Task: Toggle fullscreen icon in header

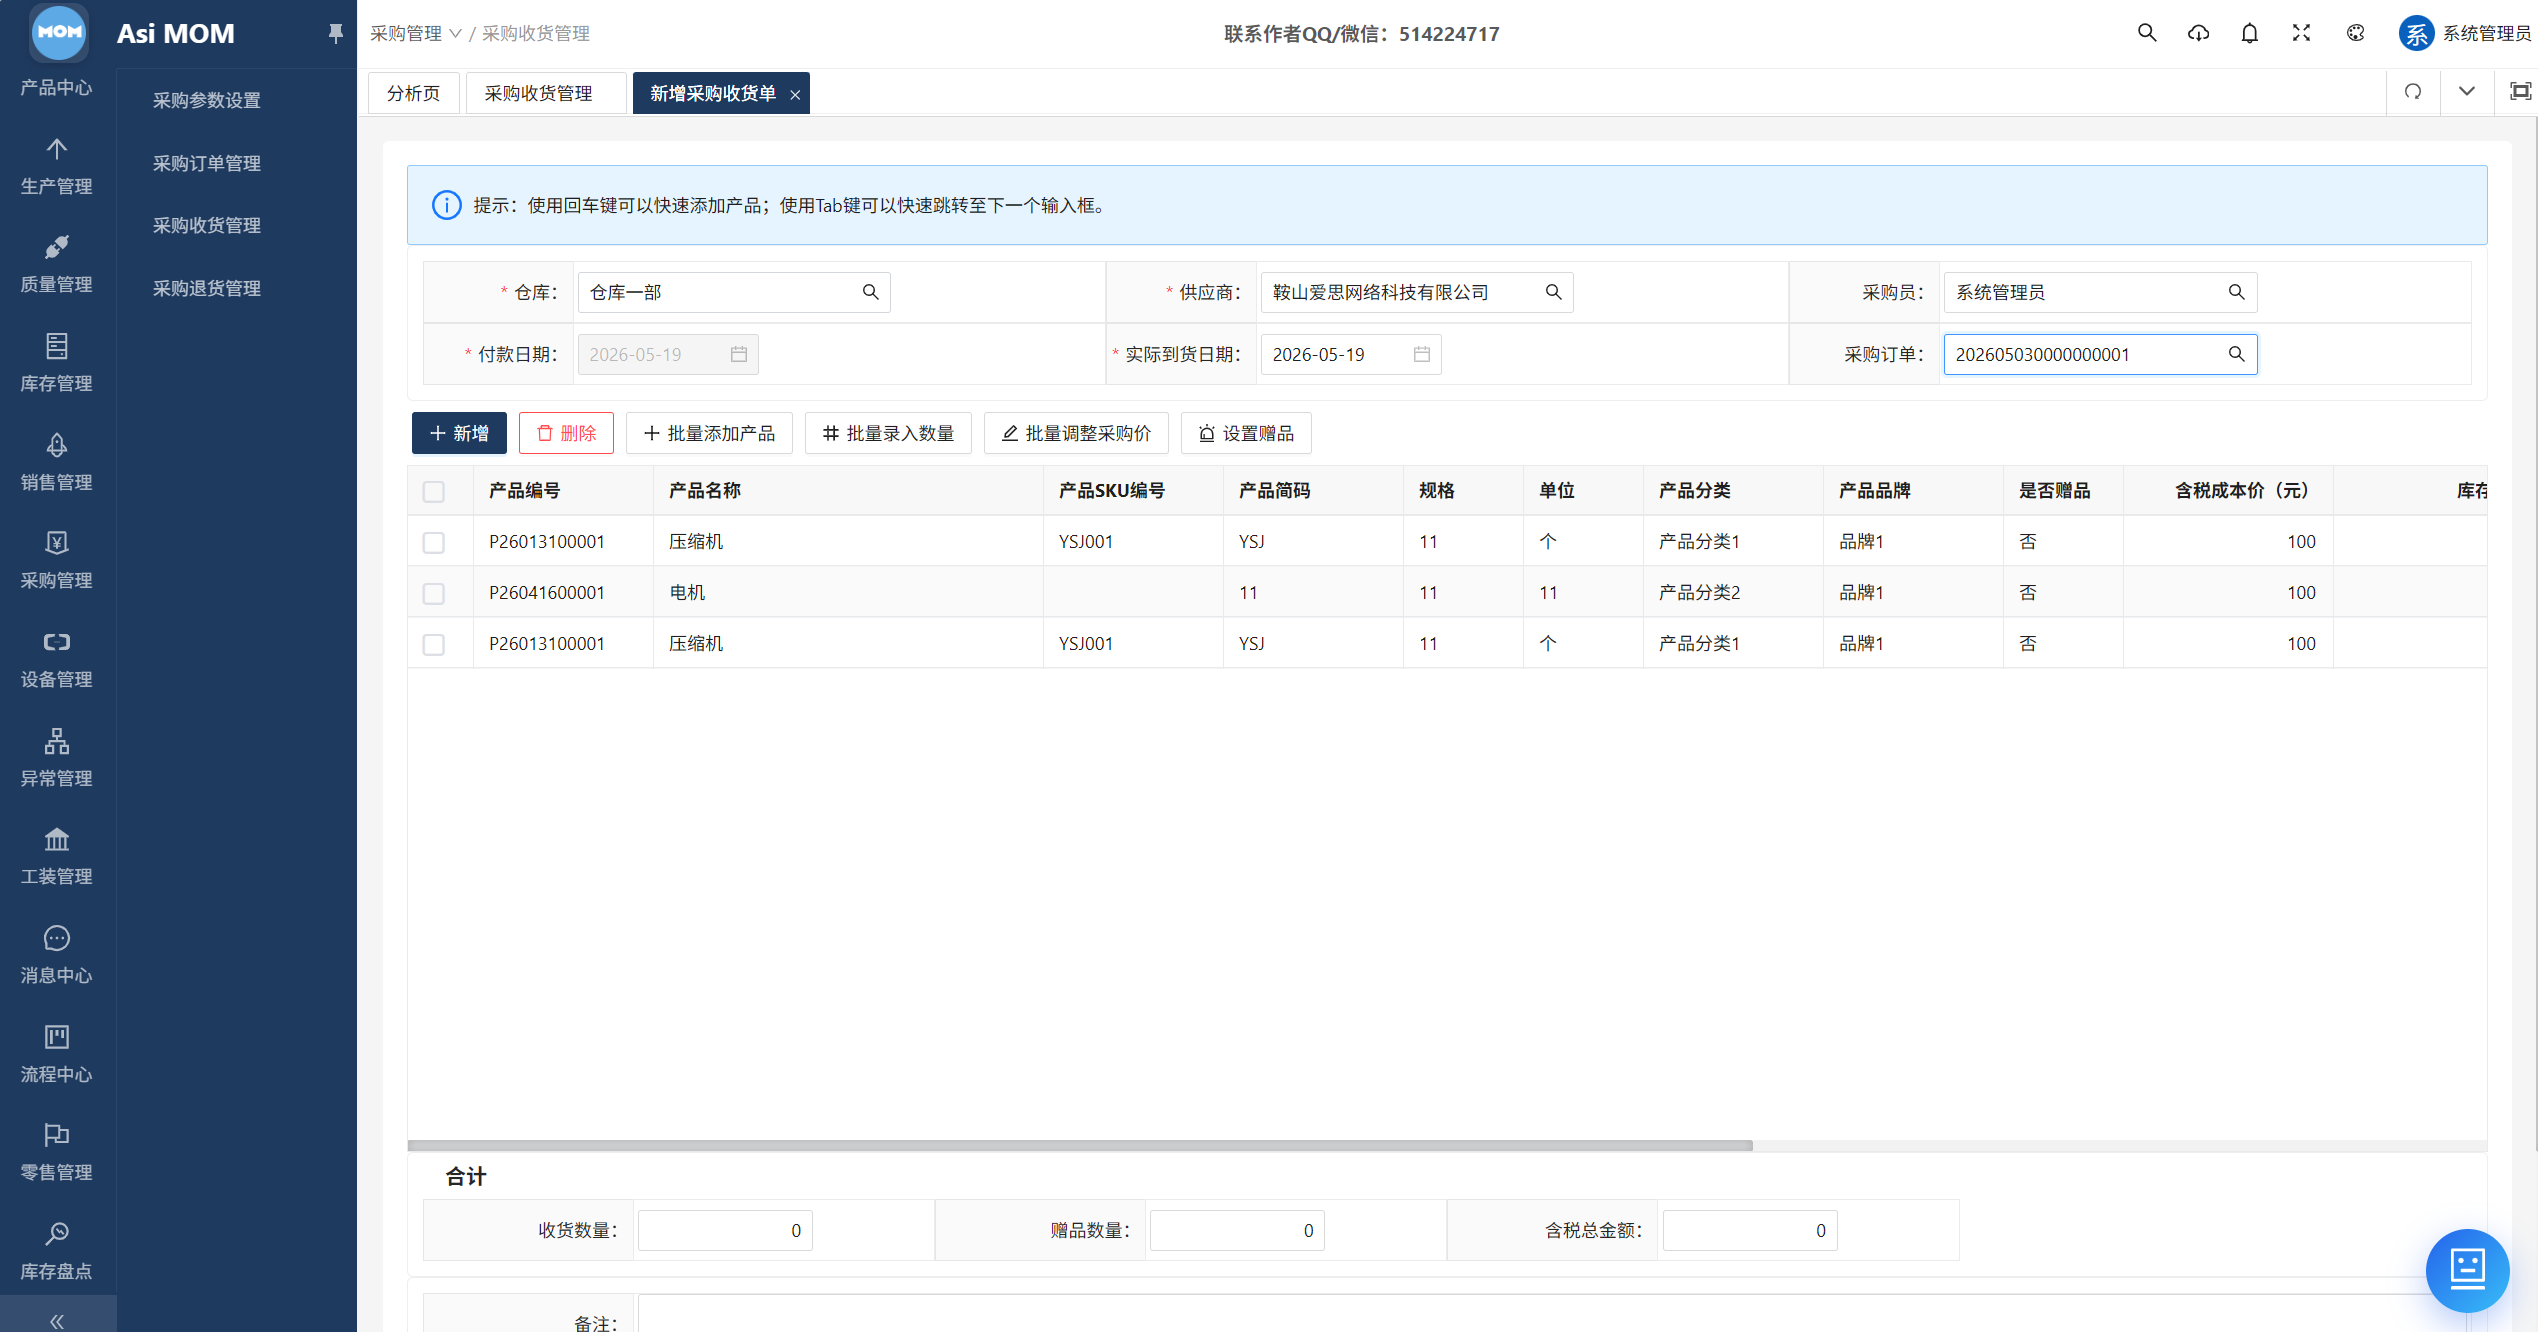Action: click(x=2301, y=33)
